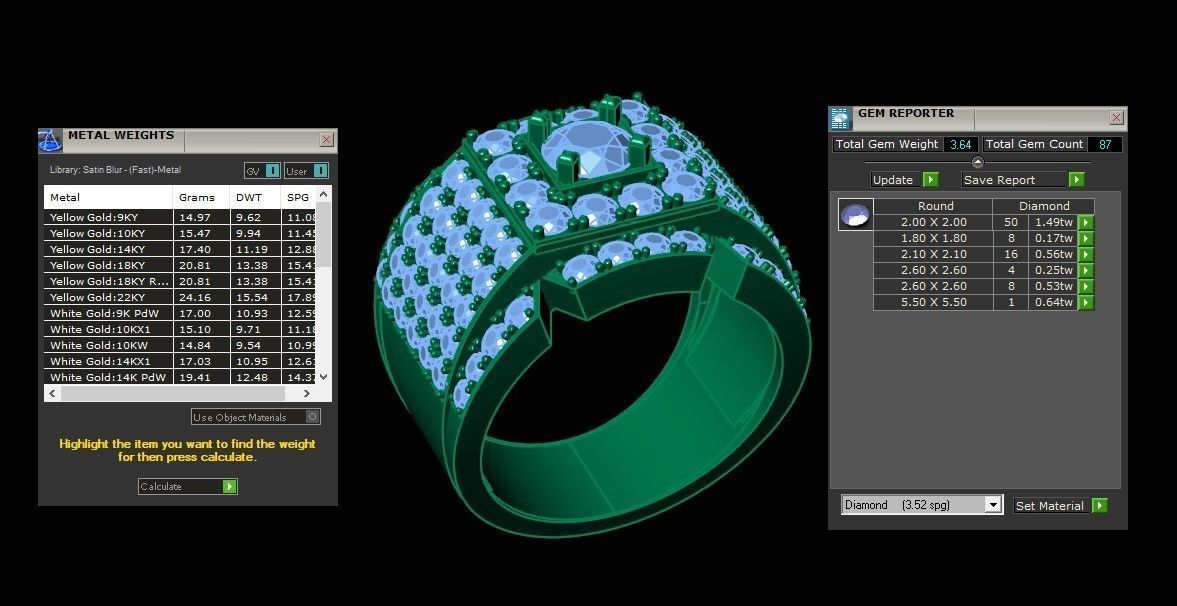Click green arrow beside 0.17tw row
Screen dimensions: 1177x606
coord(1085,238)
